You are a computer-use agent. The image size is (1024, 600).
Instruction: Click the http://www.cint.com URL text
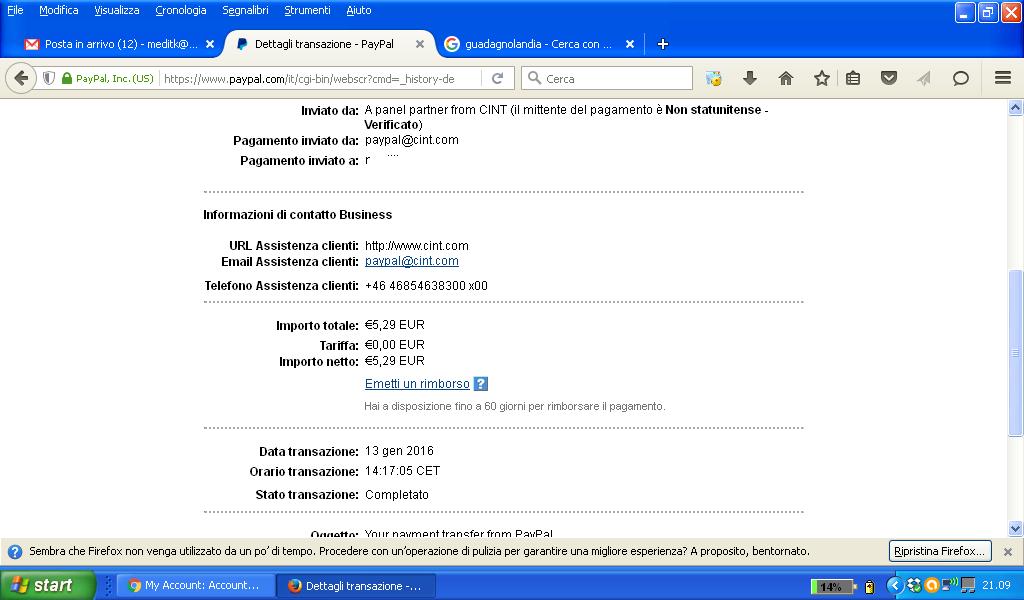pos(417,245)
